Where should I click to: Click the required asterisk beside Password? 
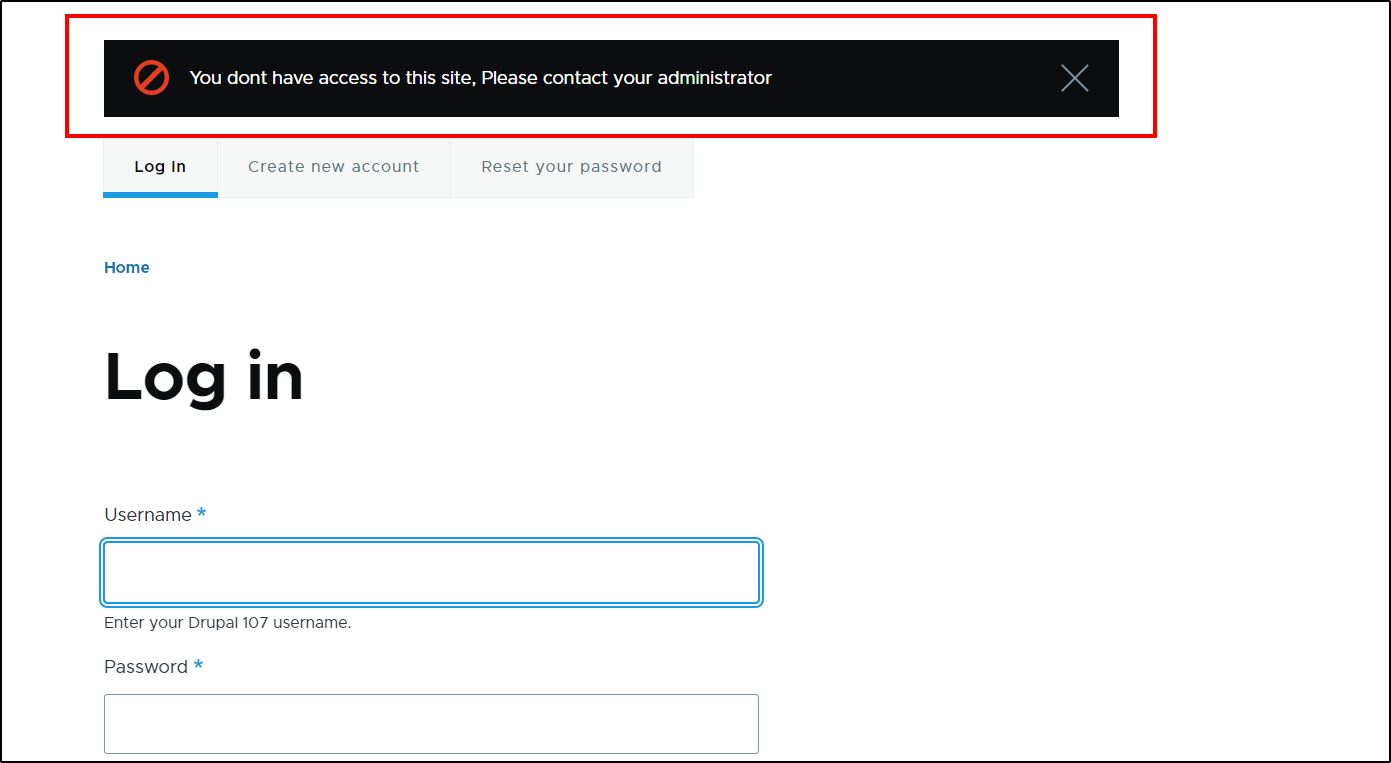(x=198, y=665)
